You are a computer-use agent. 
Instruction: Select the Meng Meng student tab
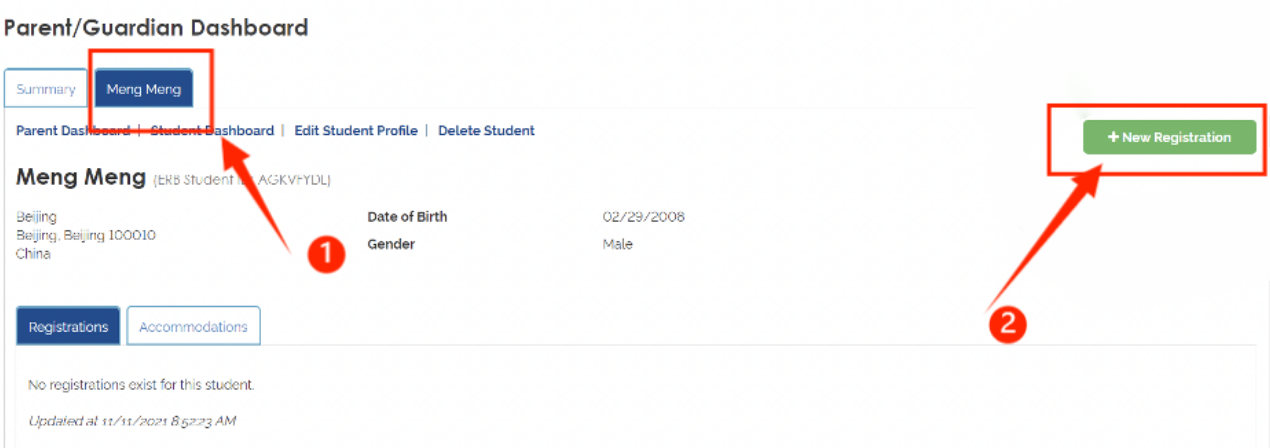click(143, 89)
